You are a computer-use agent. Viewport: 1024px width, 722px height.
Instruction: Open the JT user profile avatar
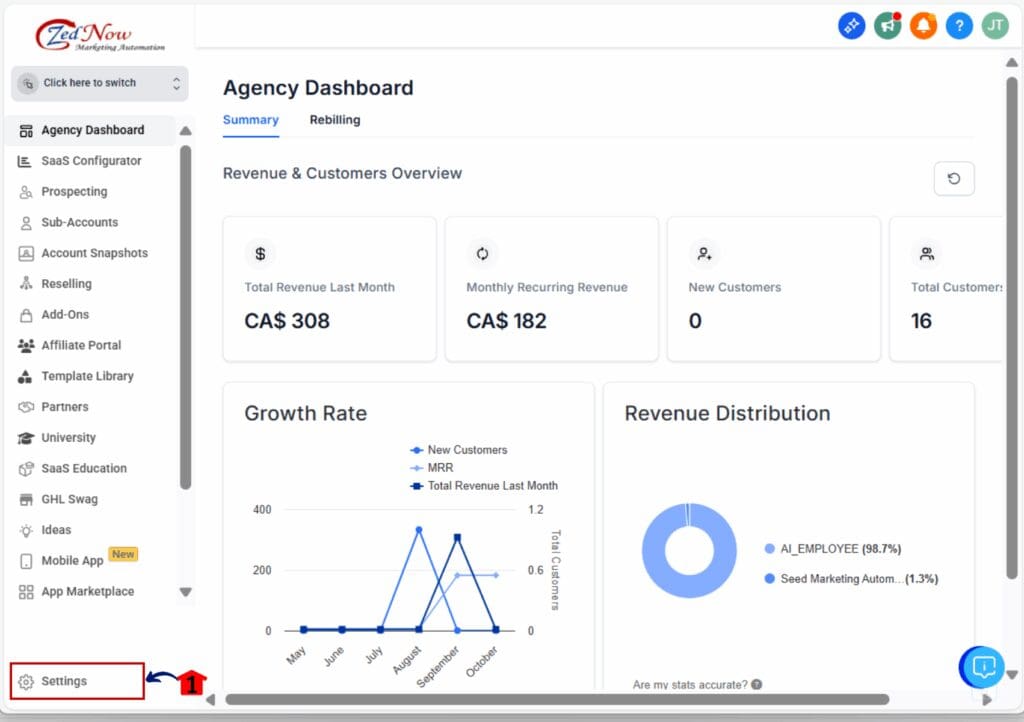click(995, 26)
